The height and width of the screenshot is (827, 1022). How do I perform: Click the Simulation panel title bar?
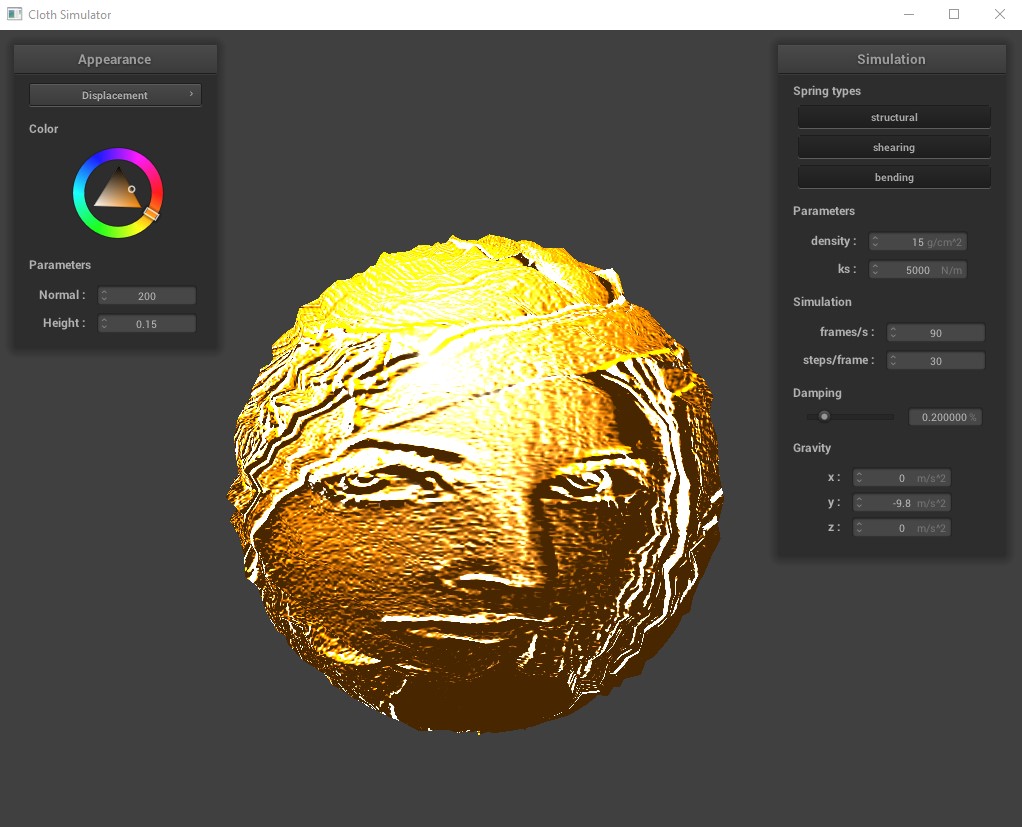point(891,59)
